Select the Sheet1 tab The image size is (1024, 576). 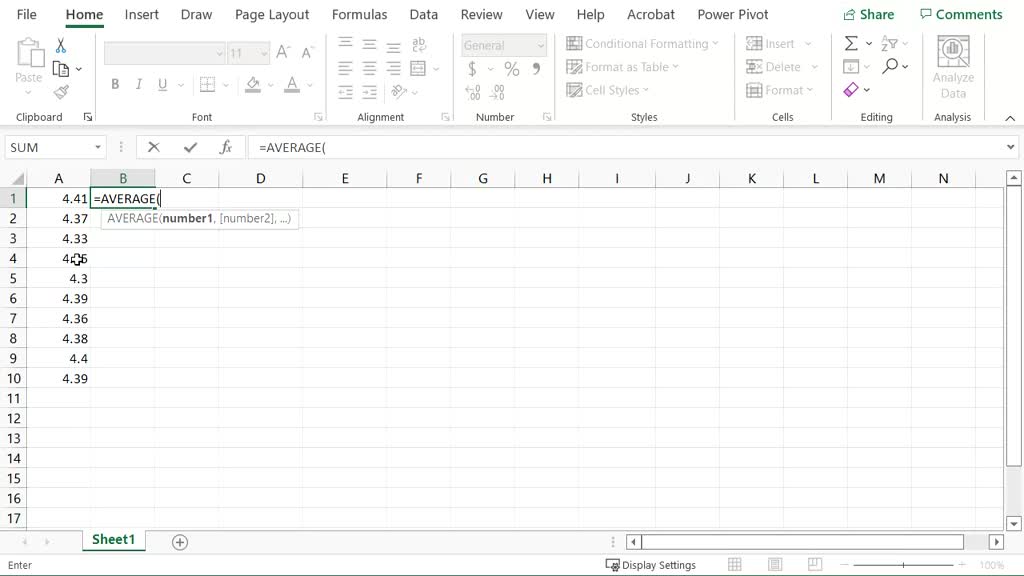coord(114,539)
